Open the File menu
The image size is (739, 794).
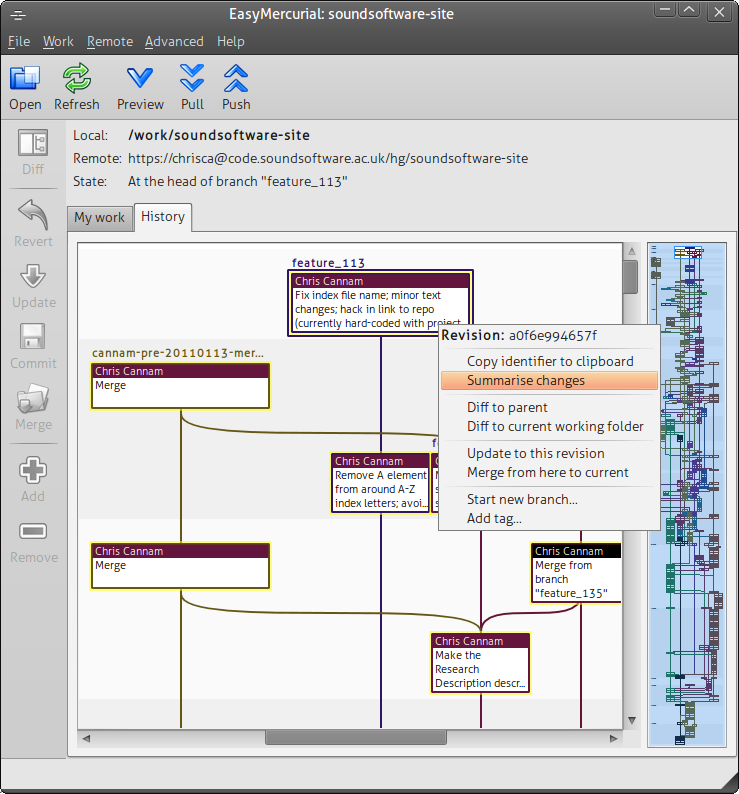(19, 42)
